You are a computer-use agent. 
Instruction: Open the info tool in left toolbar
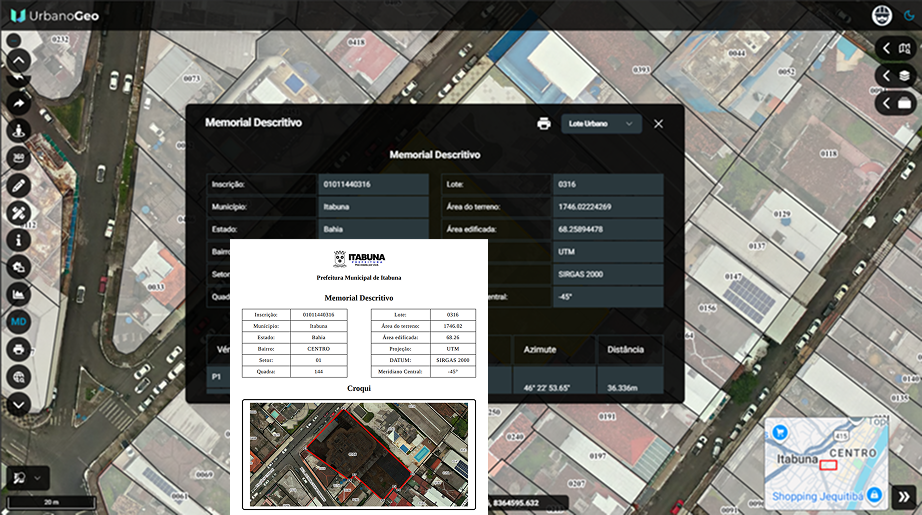[x=18, y=240]
